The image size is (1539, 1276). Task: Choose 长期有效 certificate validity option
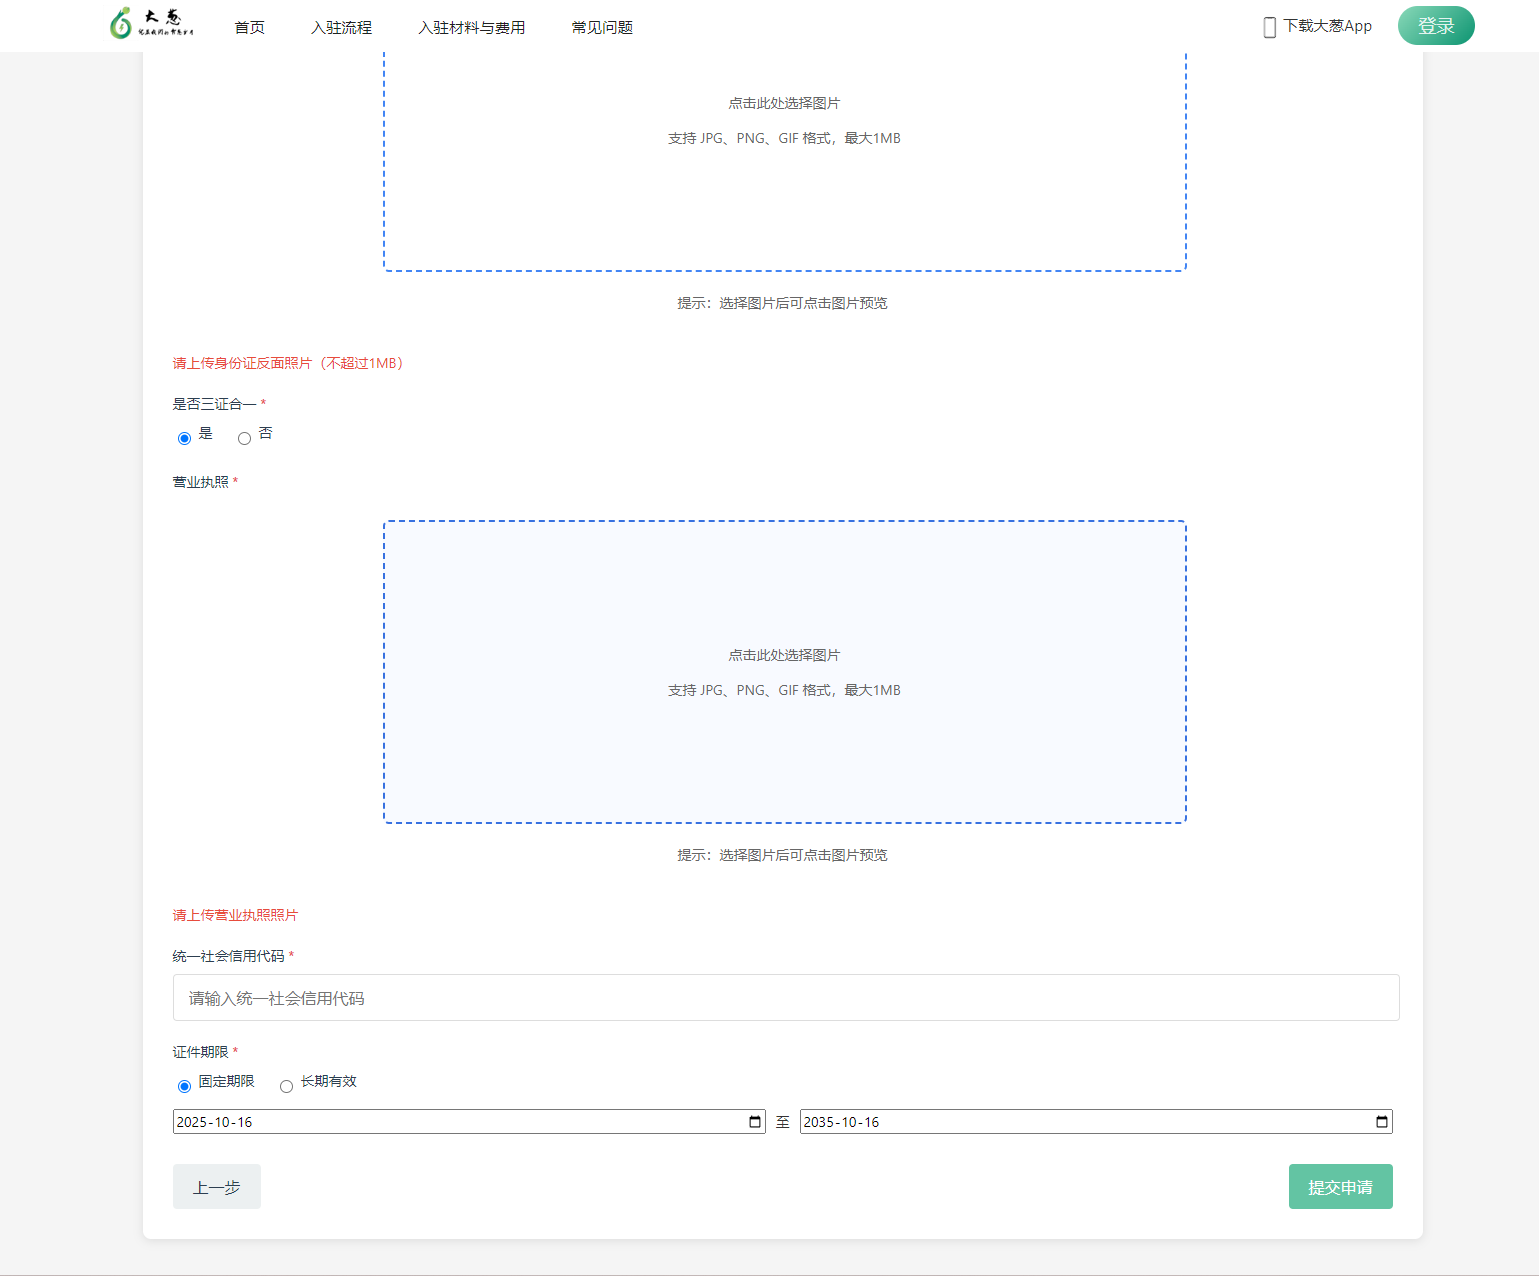[x=286, y=1086]
